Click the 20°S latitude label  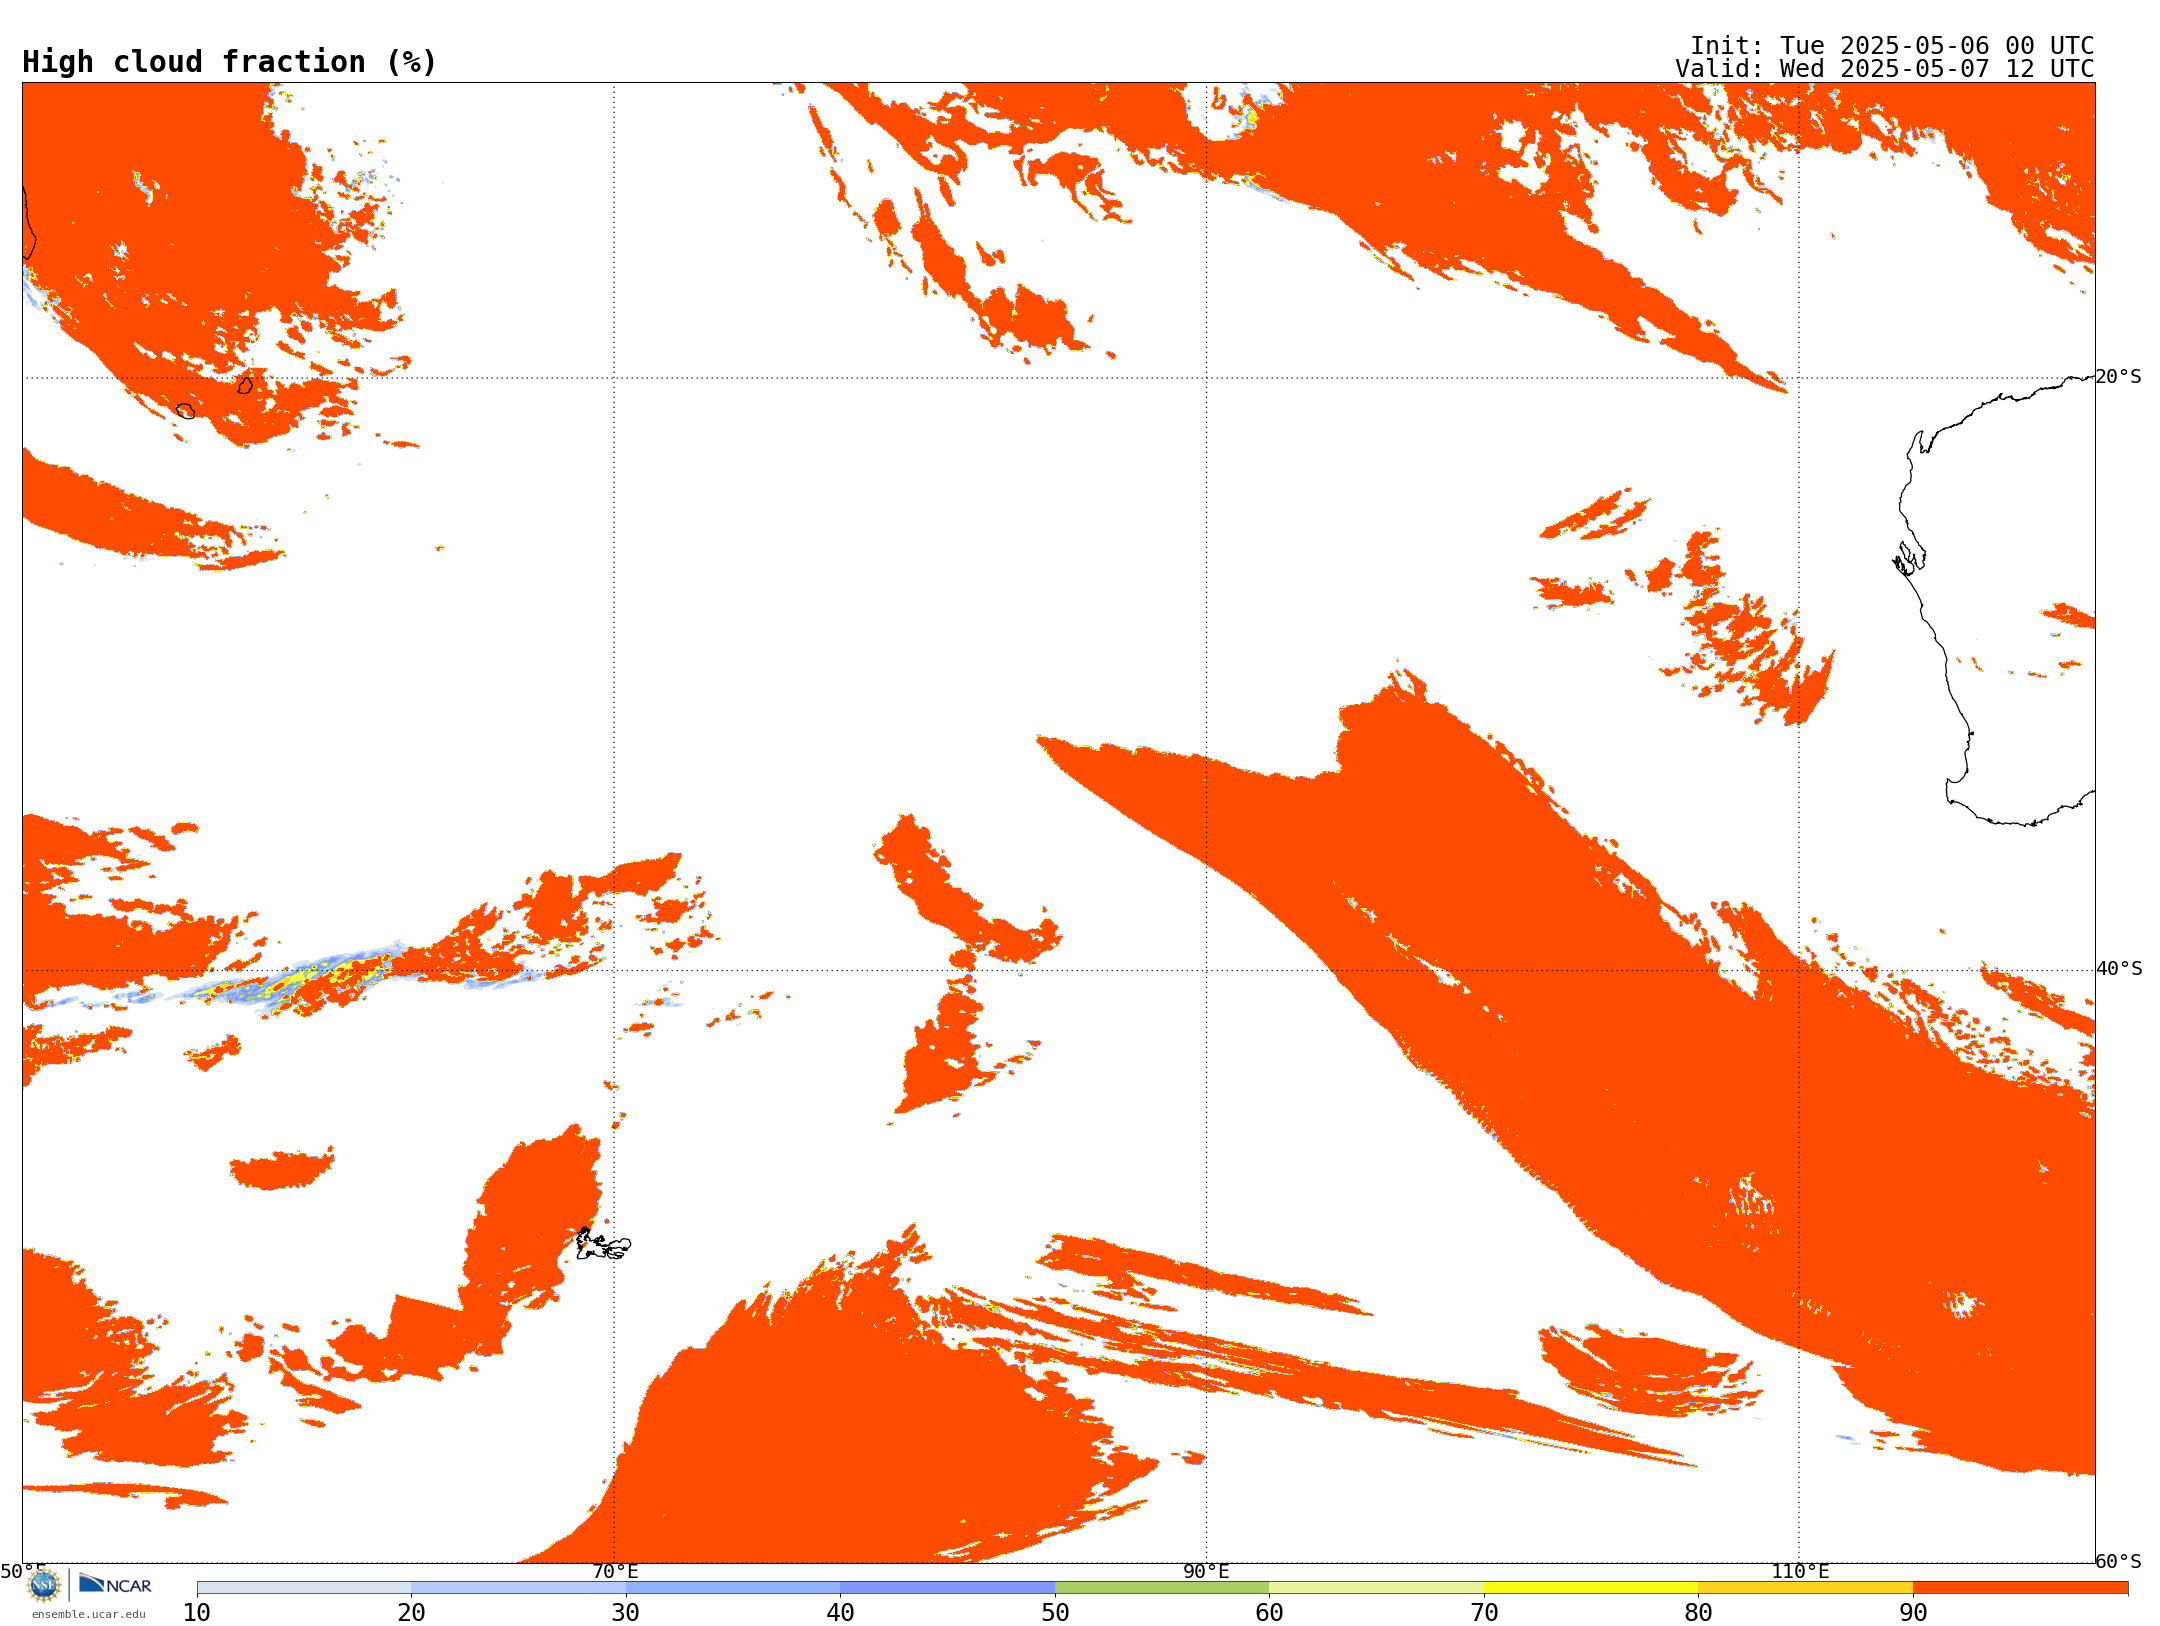[x=2118, y=377]
